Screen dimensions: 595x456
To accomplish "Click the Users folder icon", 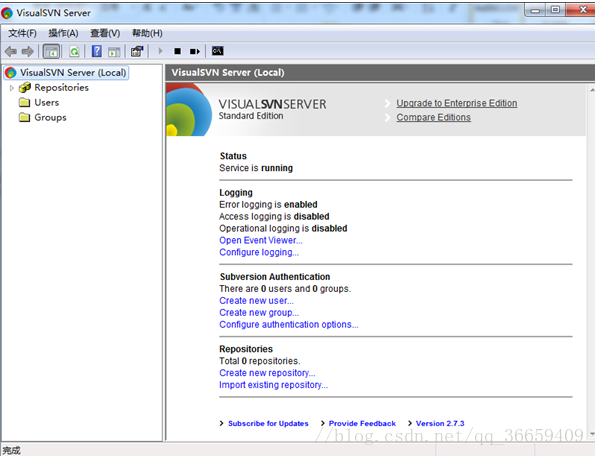I will point(25,102).
